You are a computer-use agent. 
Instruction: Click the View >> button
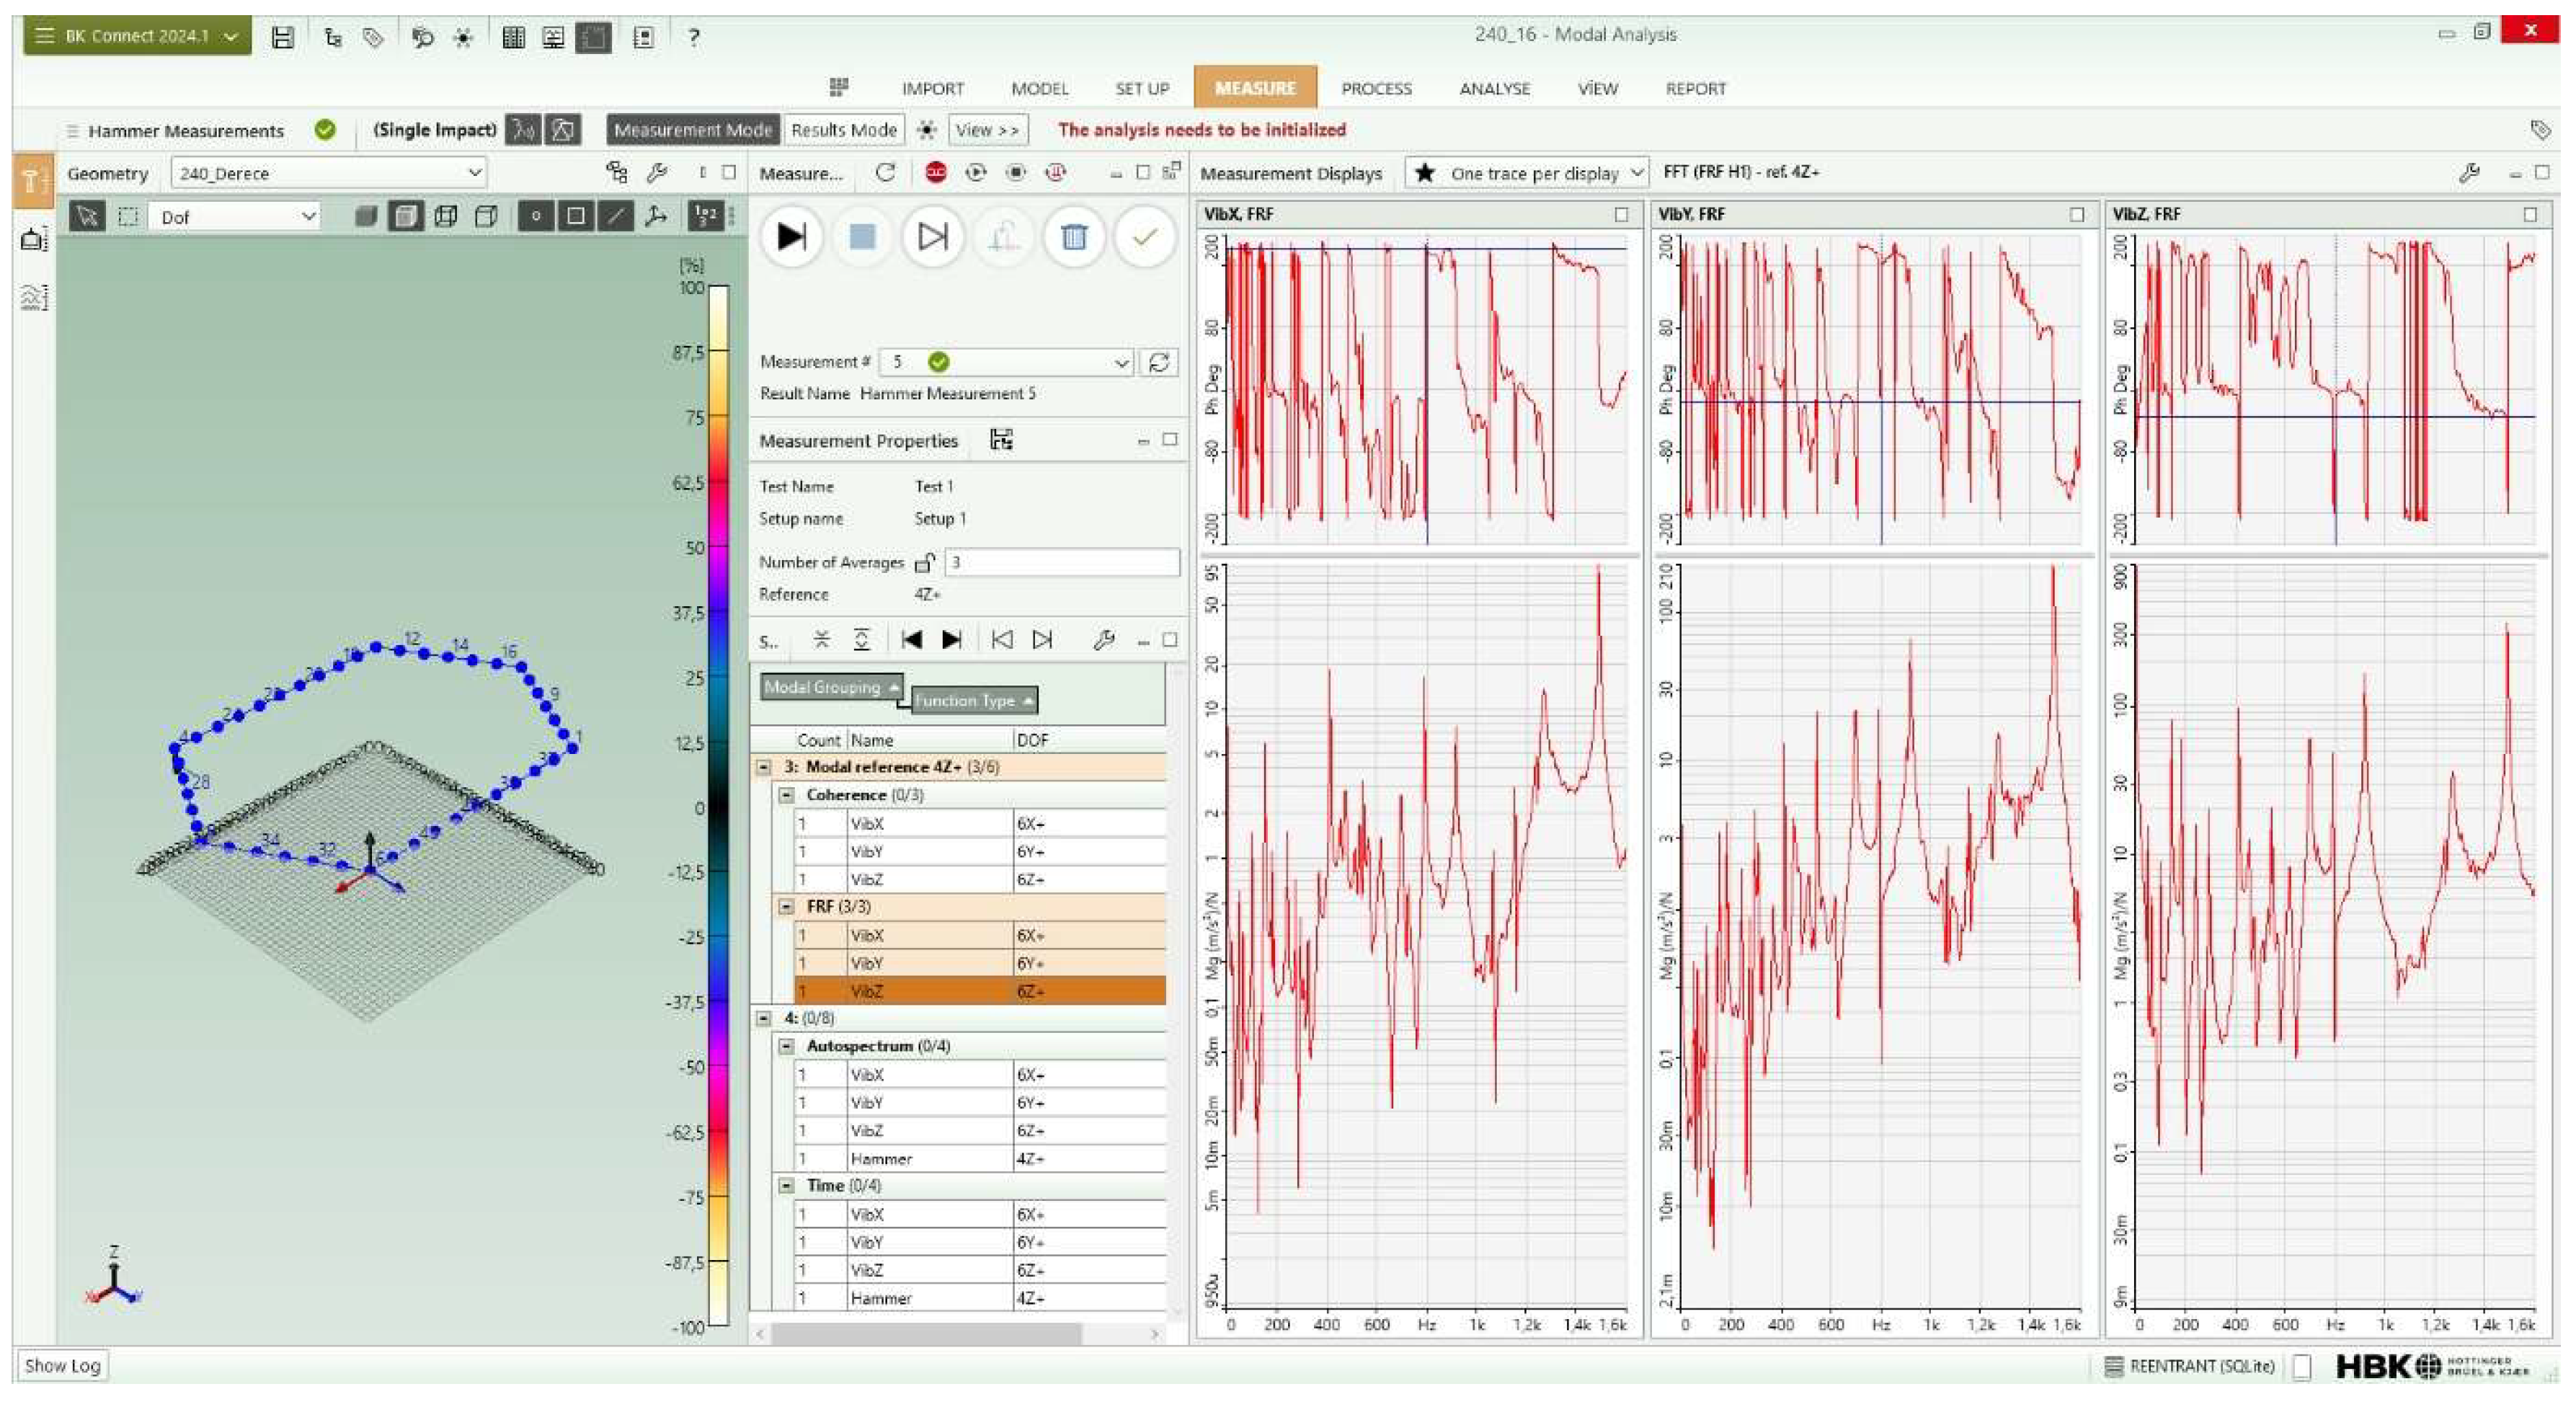coord(986,130)
